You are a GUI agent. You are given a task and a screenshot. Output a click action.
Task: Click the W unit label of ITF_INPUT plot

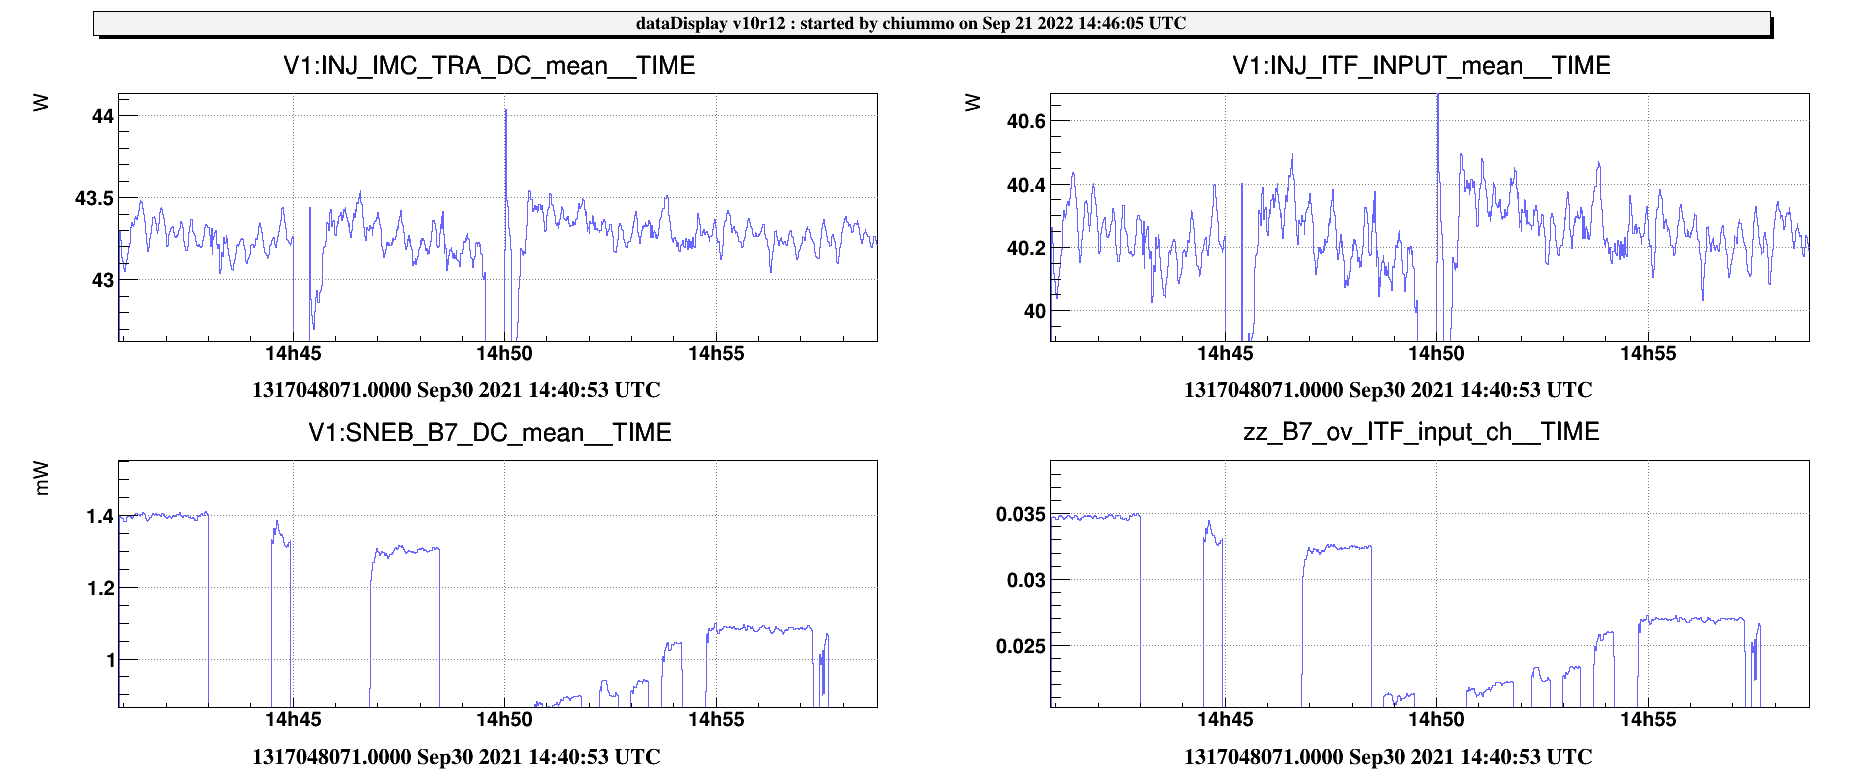(x=973, y=103)
